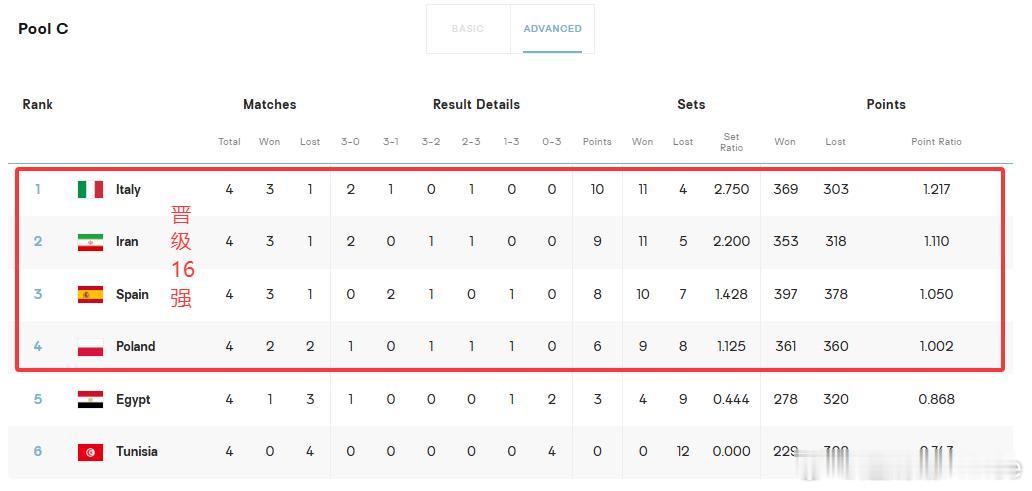This screenshot has width=1032, height=491.
Task: Click the Spain flag icon
Action: (90, 294)
